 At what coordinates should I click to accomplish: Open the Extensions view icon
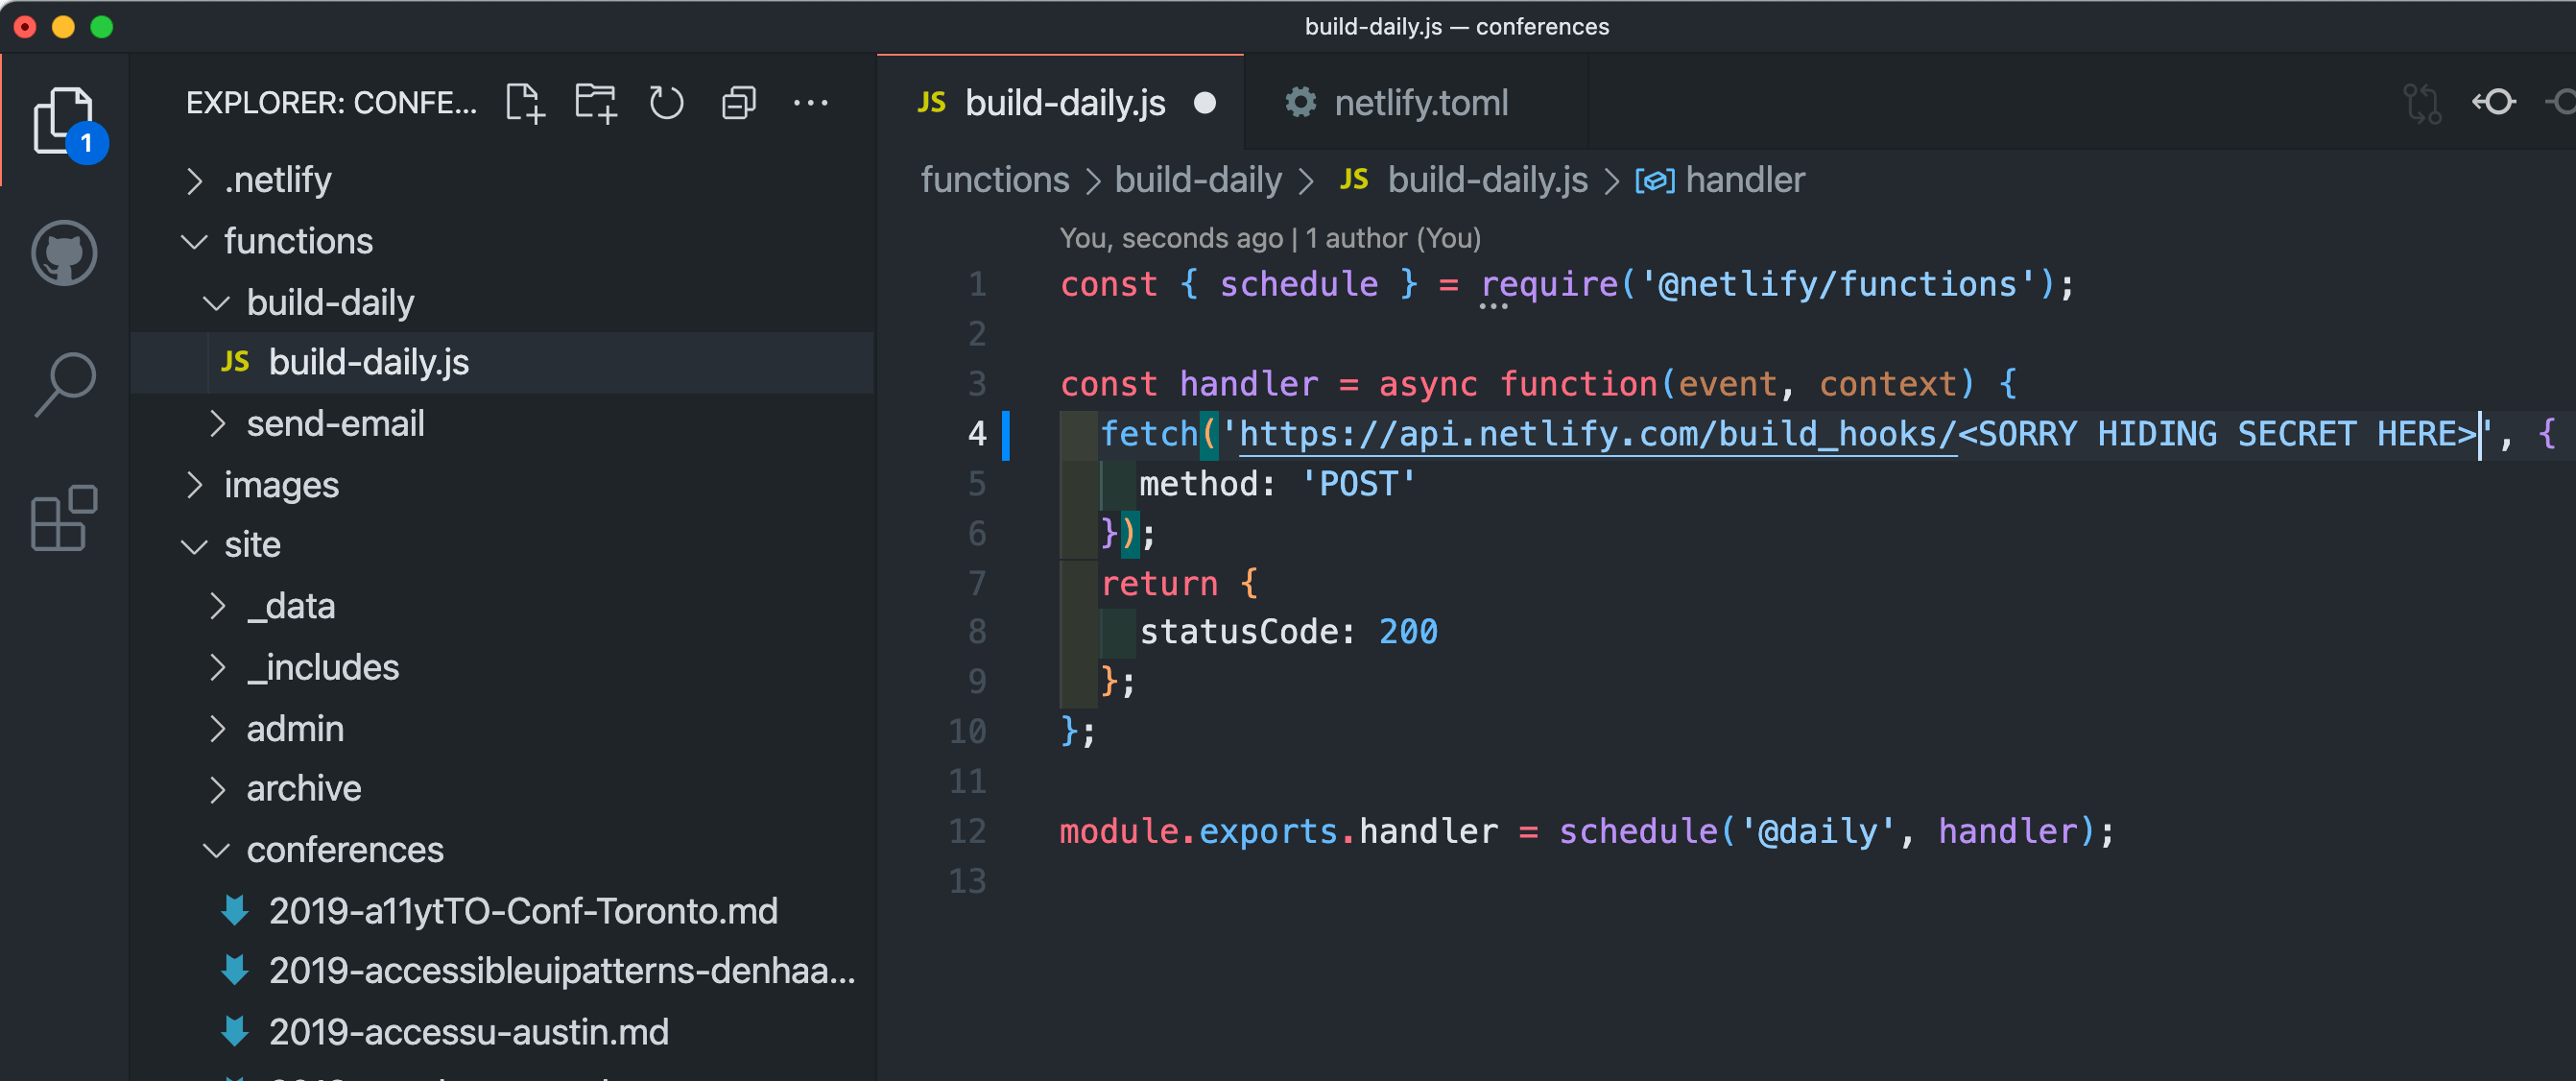[x=64, y=517]
